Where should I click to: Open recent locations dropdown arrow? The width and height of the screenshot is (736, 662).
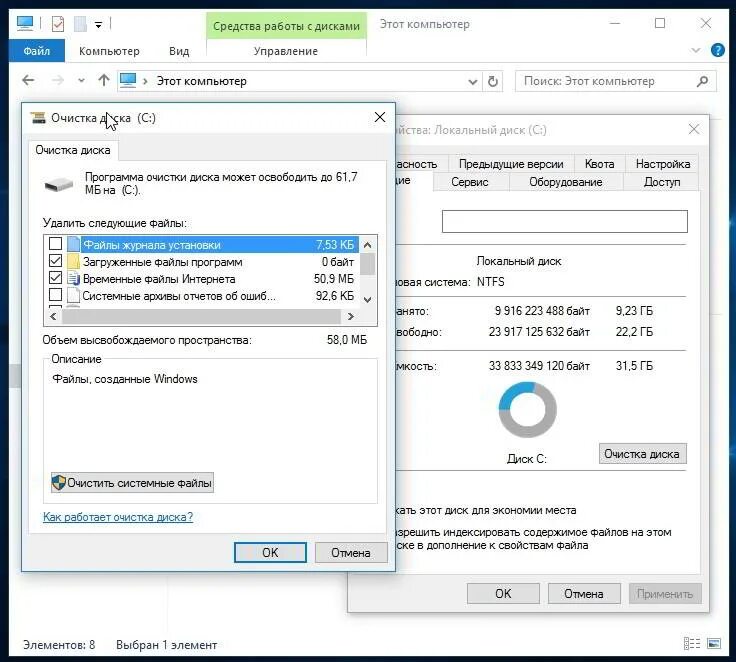pyautogui.click(x=81, y=80)
